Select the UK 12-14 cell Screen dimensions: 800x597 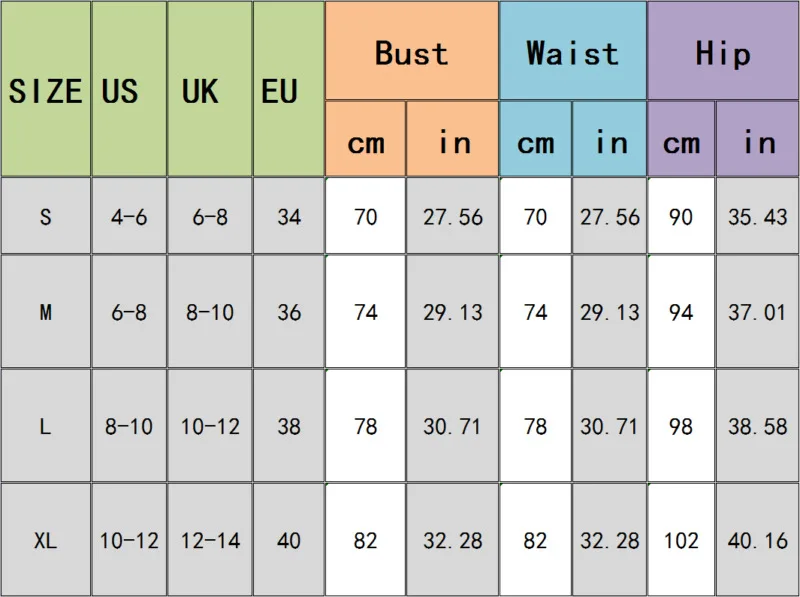tap(209, 541)
